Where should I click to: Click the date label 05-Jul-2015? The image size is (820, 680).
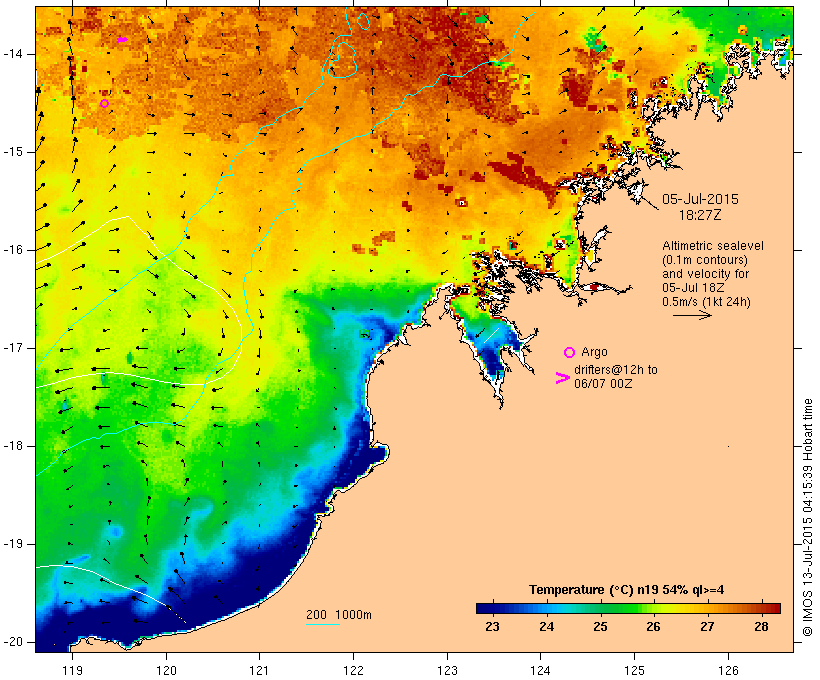click(700, 199)
